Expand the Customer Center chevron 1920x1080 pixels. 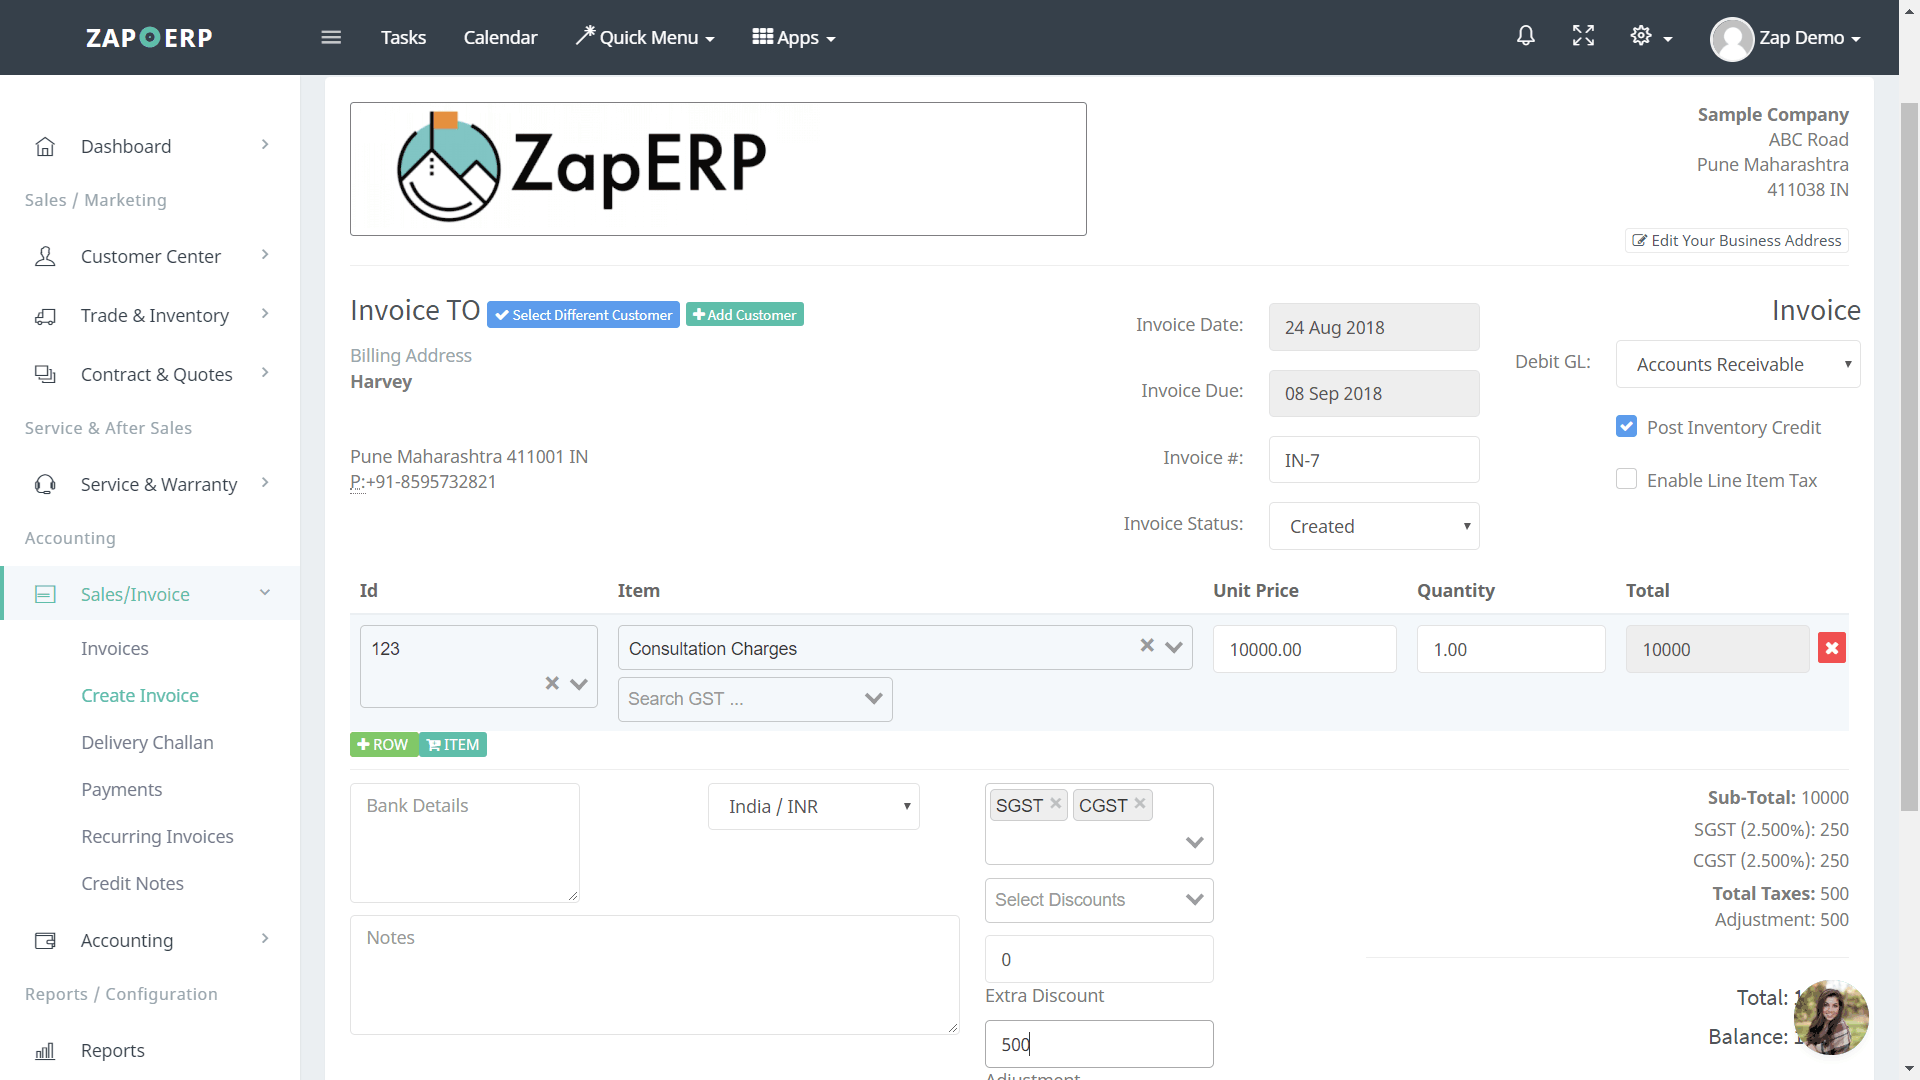(x=265, y=255)
